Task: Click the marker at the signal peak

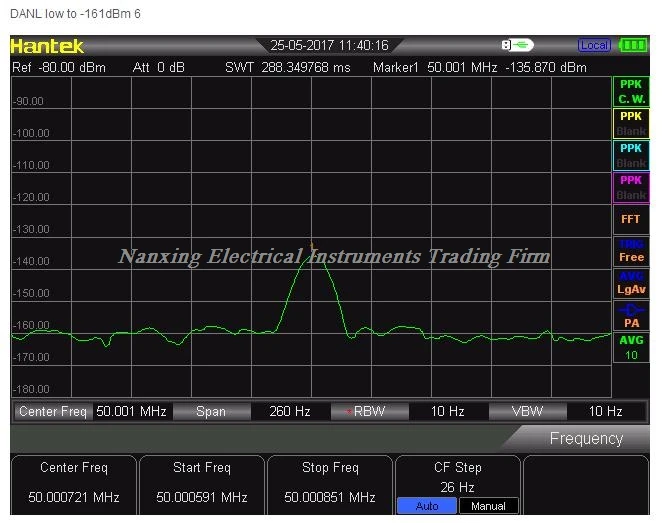Action: point(312,245)
